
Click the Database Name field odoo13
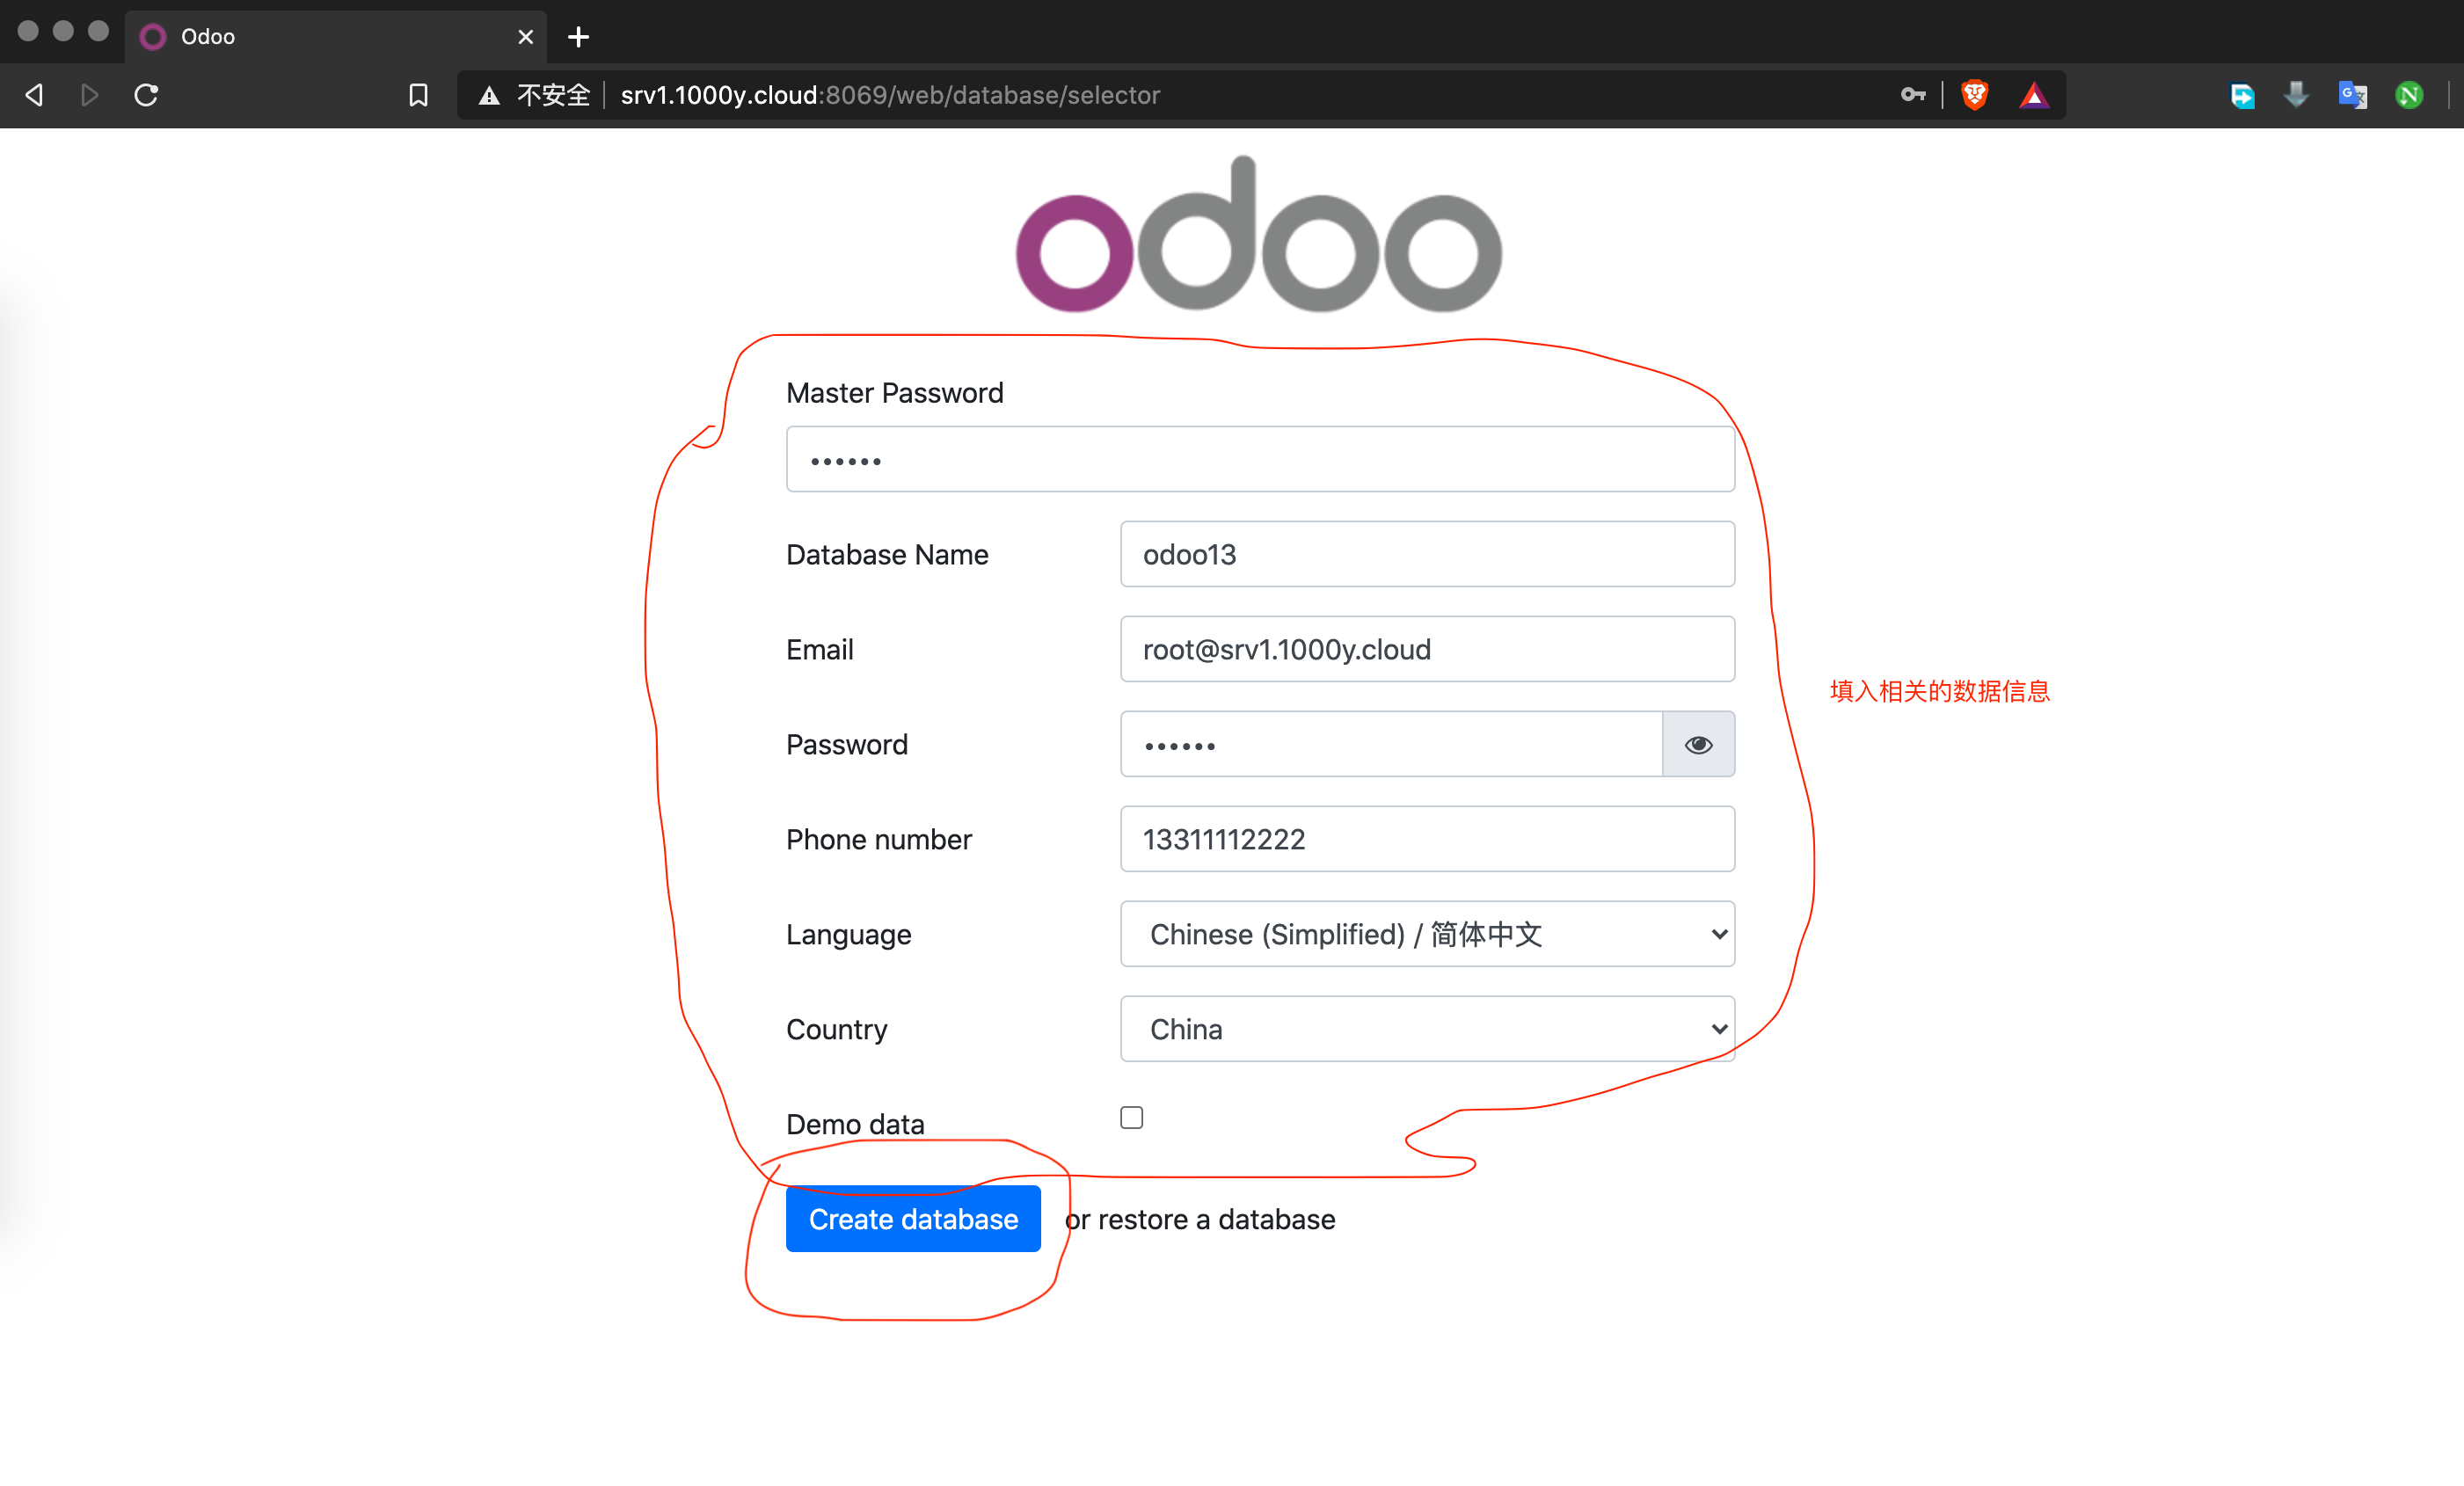[1427, 554]
